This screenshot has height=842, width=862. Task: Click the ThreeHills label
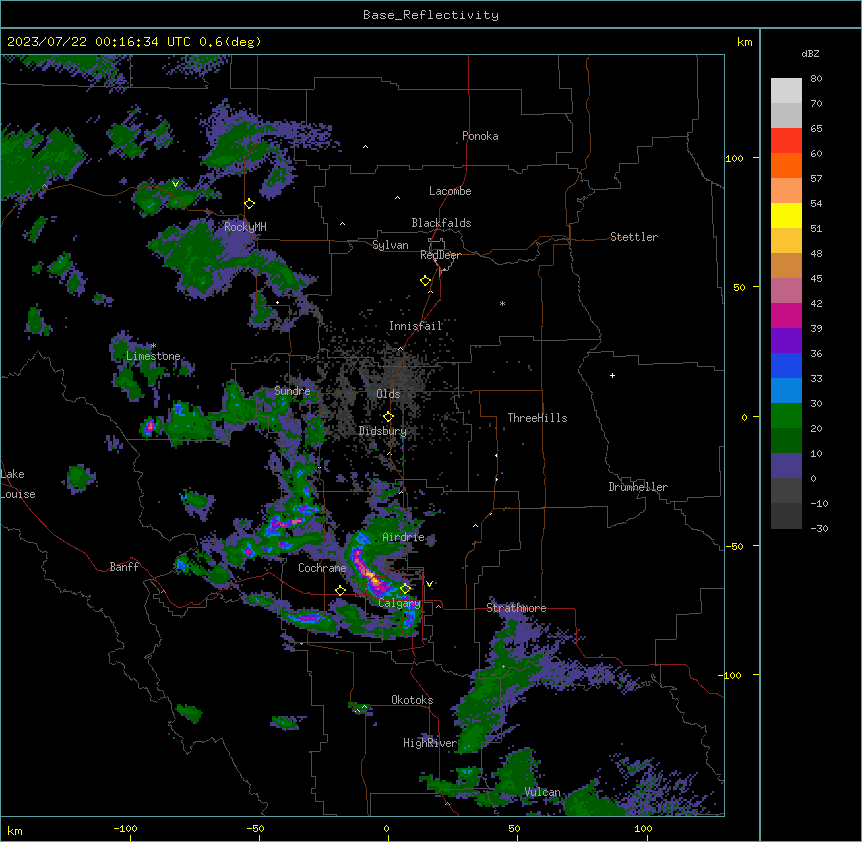(537, 418)
